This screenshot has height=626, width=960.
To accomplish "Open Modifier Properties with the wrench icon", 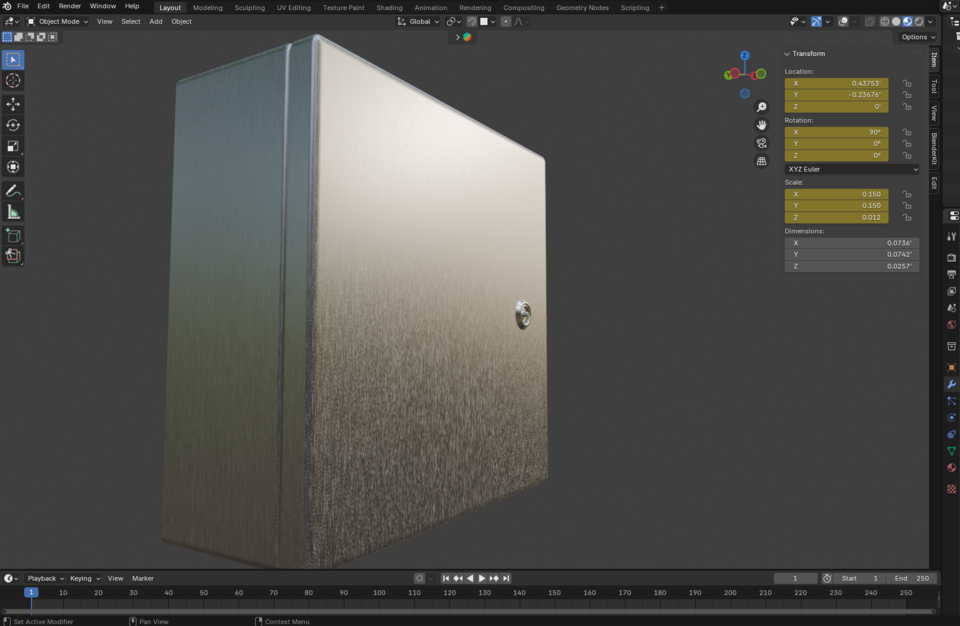I will pos(950,385).
